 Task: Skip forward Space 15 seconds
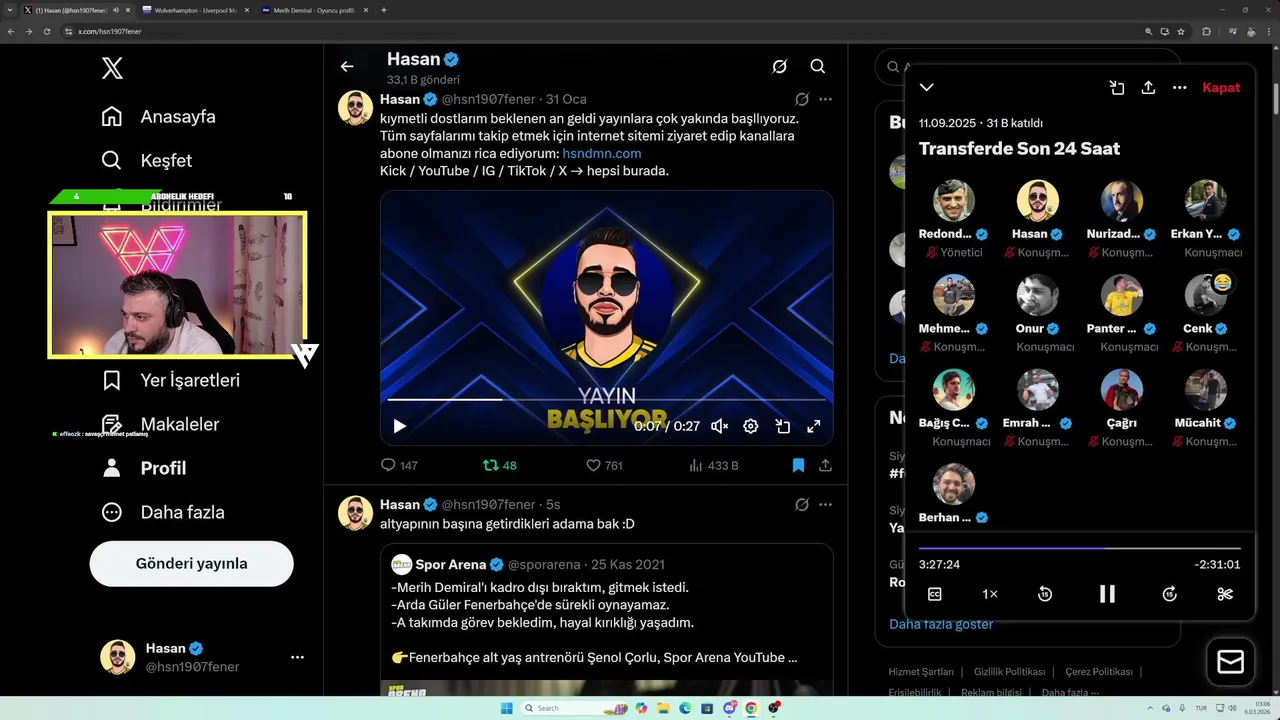[1169, 594]
